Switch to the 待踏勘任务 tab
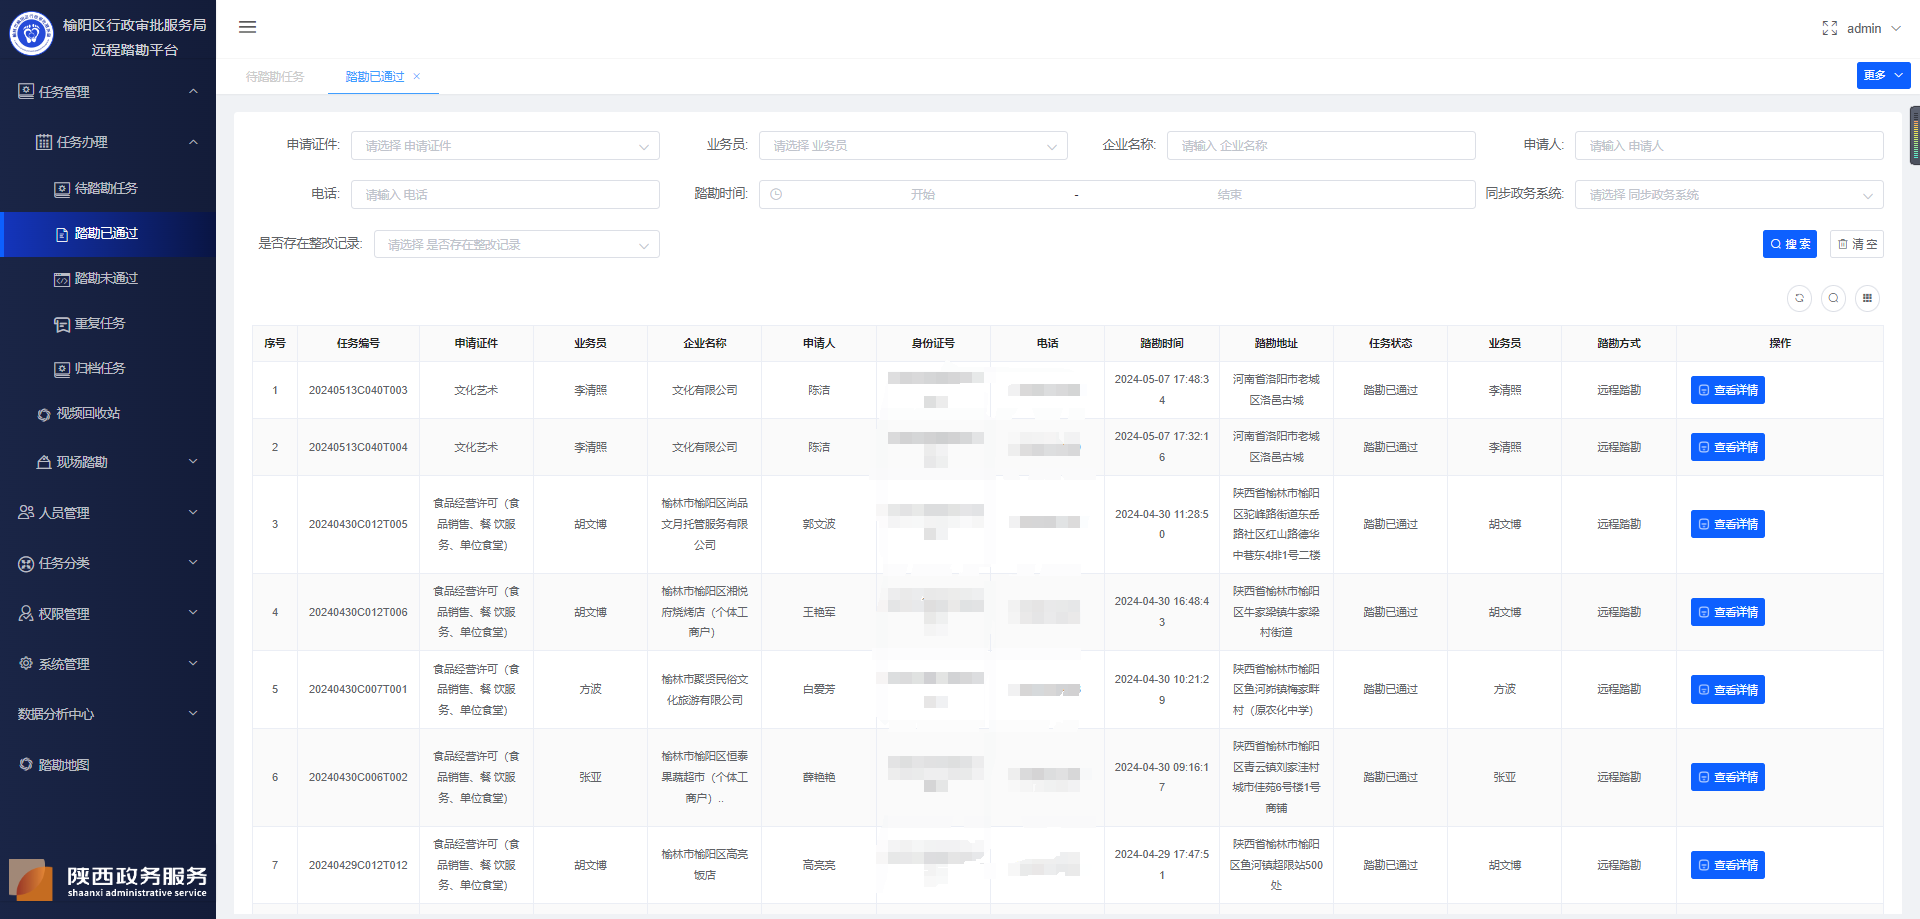 coord(275,77)
